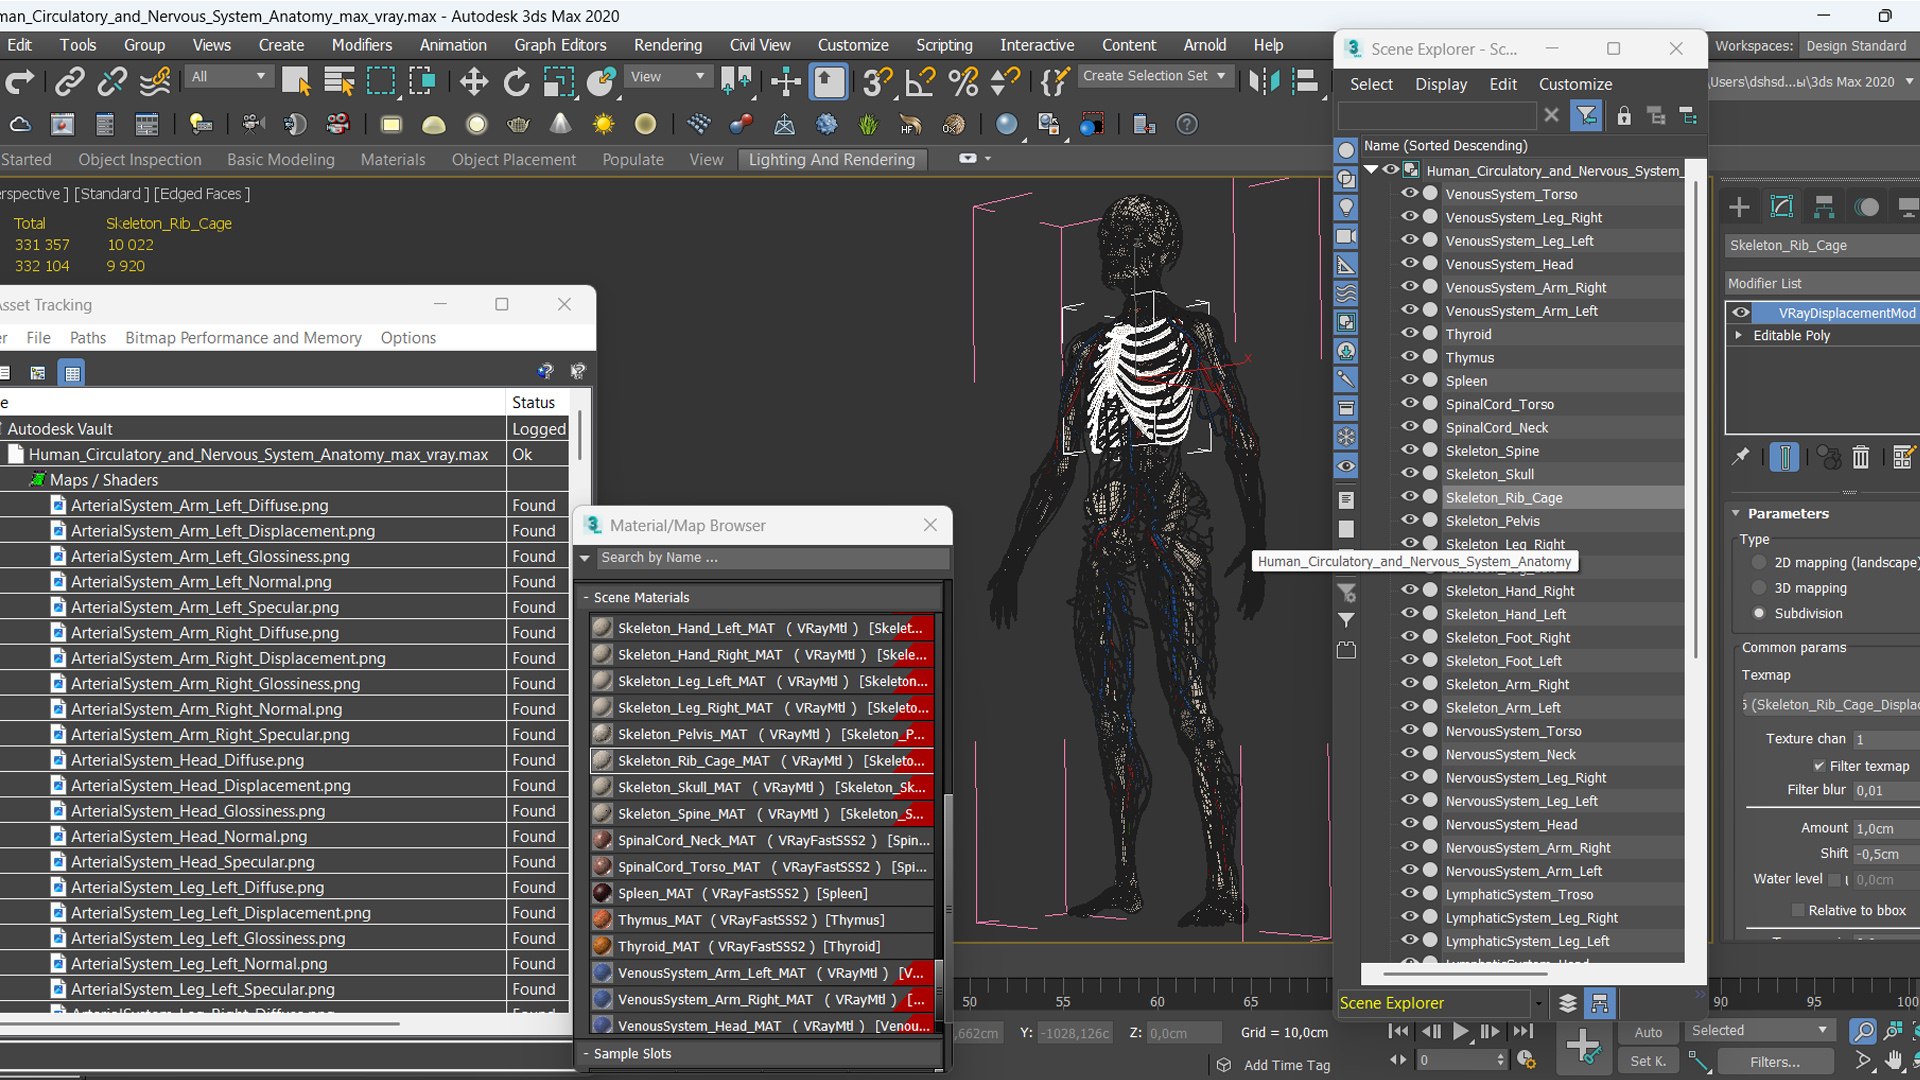Click the Unlink Selection chain icon
1920x1080 pixels.
click(x=112, y=81)
